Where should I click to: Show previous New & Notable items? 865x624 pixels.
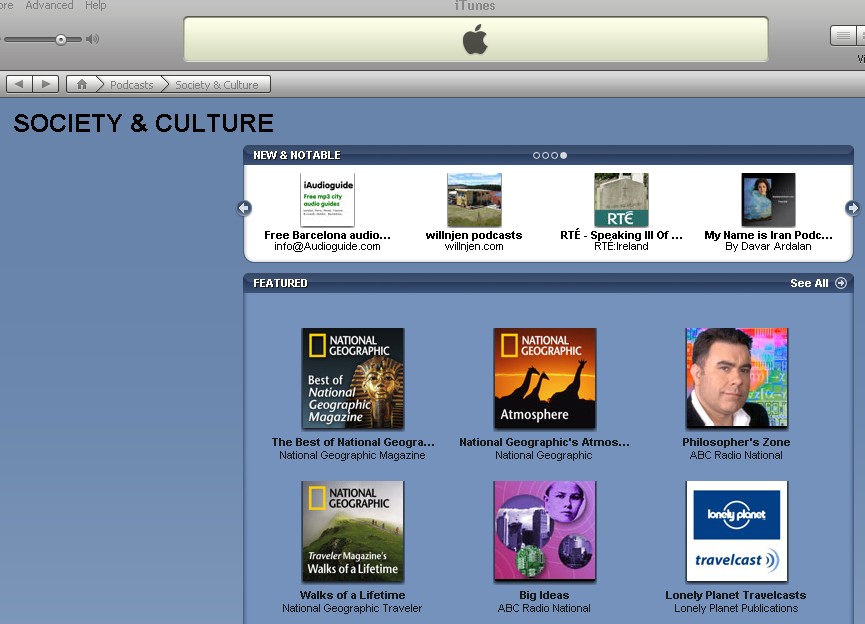point(244,208)
